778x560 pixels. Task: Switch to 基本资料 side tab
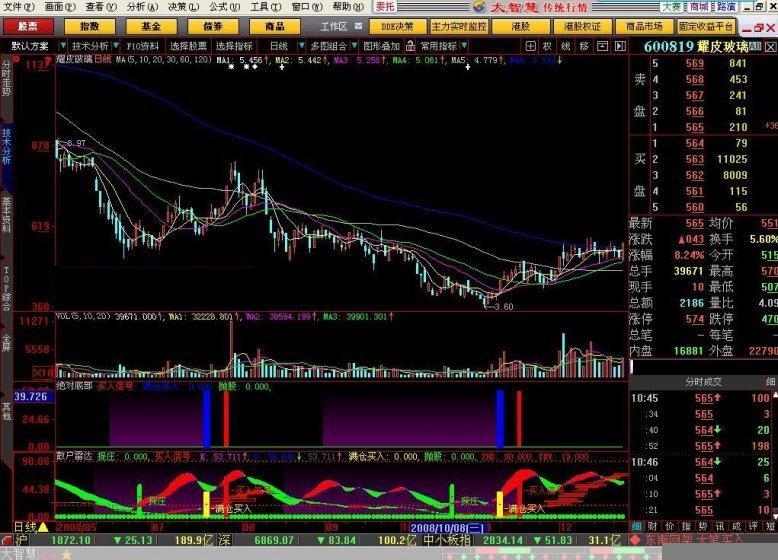tap(7, 214)
